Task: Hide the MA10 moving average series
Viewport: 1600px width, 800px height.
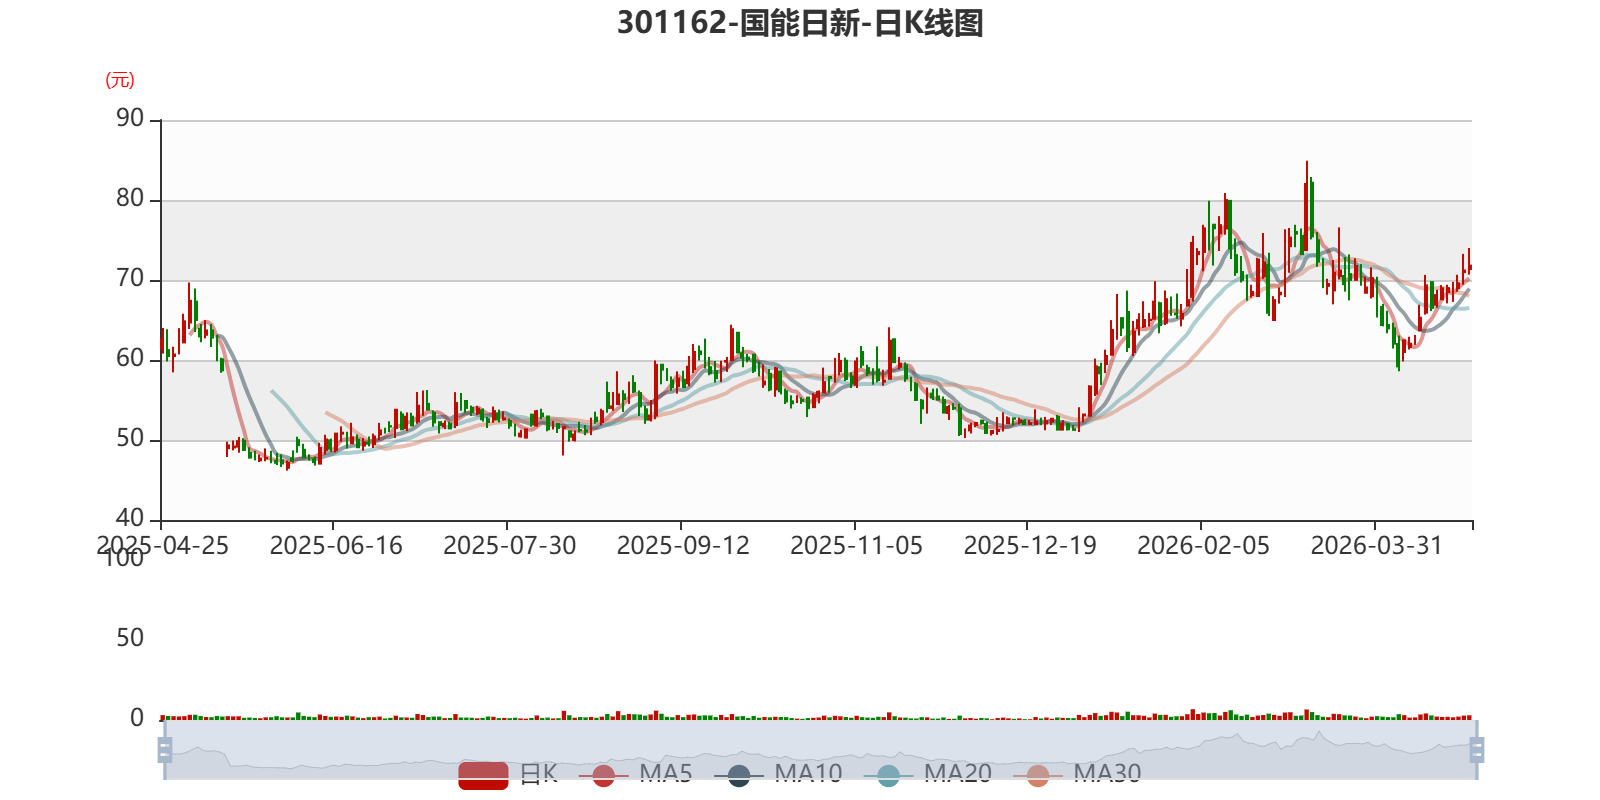Action: (778, 774)
